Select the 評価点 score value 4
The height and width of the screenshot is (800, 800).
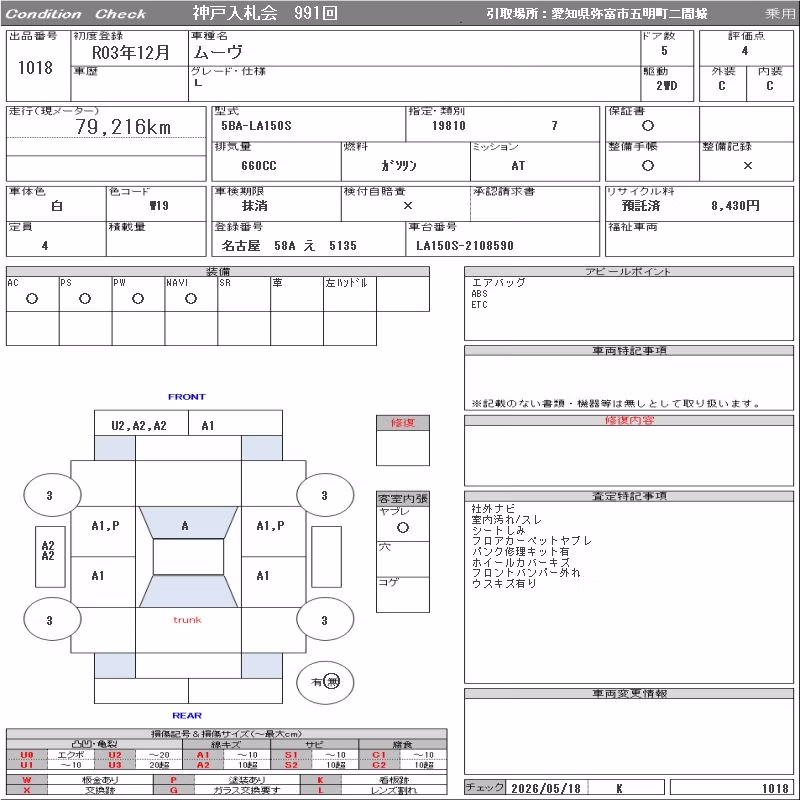pos(745,51)
